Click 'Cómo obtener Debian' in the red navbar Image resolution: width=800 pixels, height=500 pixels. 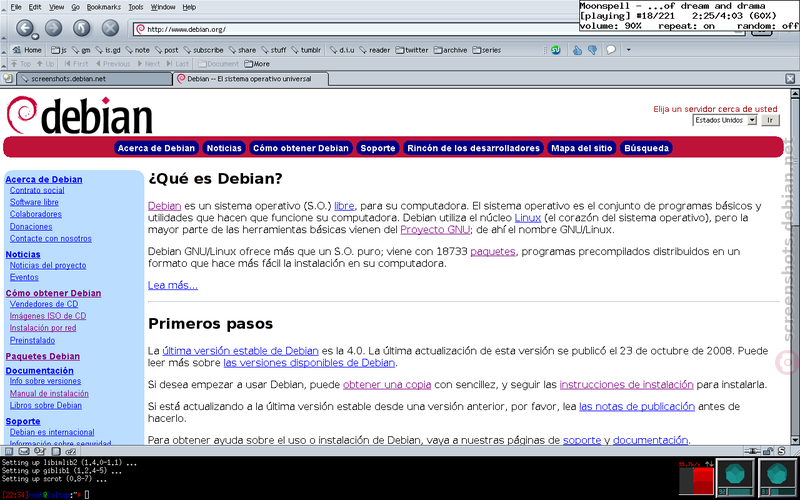(x=301, y=148)
